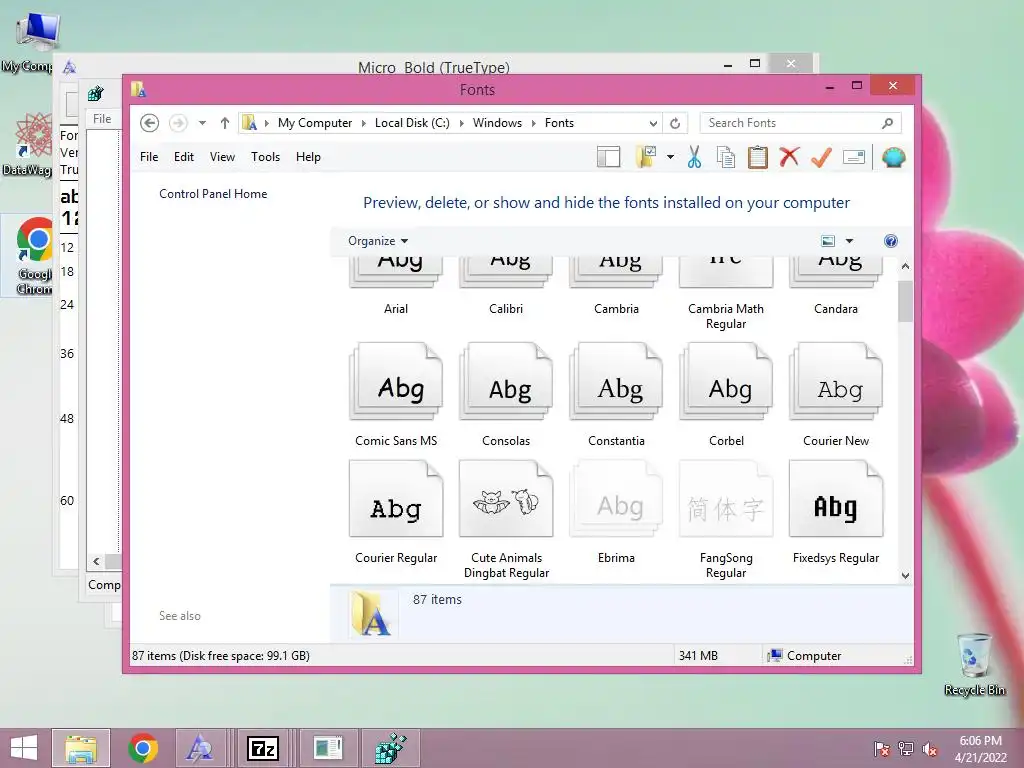
Task: Click the Fonts folder icon in address bar
Action: click(x=249, y=123)
